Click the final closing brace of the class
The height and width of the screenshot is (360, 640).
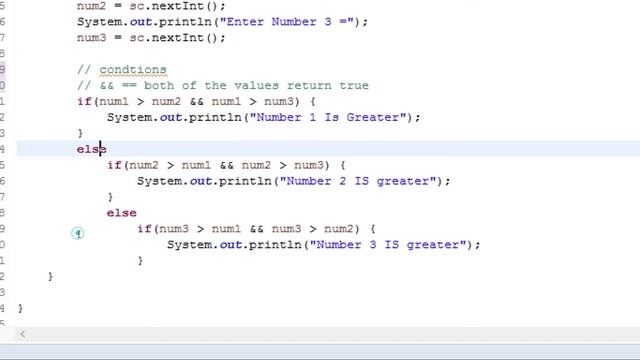pos(20,309)
